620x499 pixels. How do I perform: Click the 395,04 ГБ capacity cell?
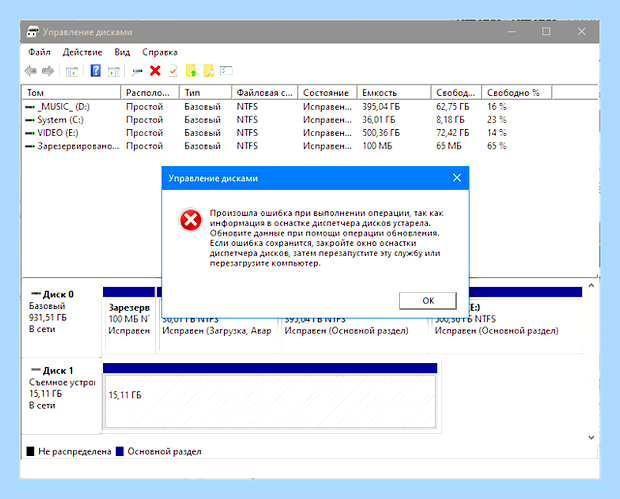[x=381, y=107]
